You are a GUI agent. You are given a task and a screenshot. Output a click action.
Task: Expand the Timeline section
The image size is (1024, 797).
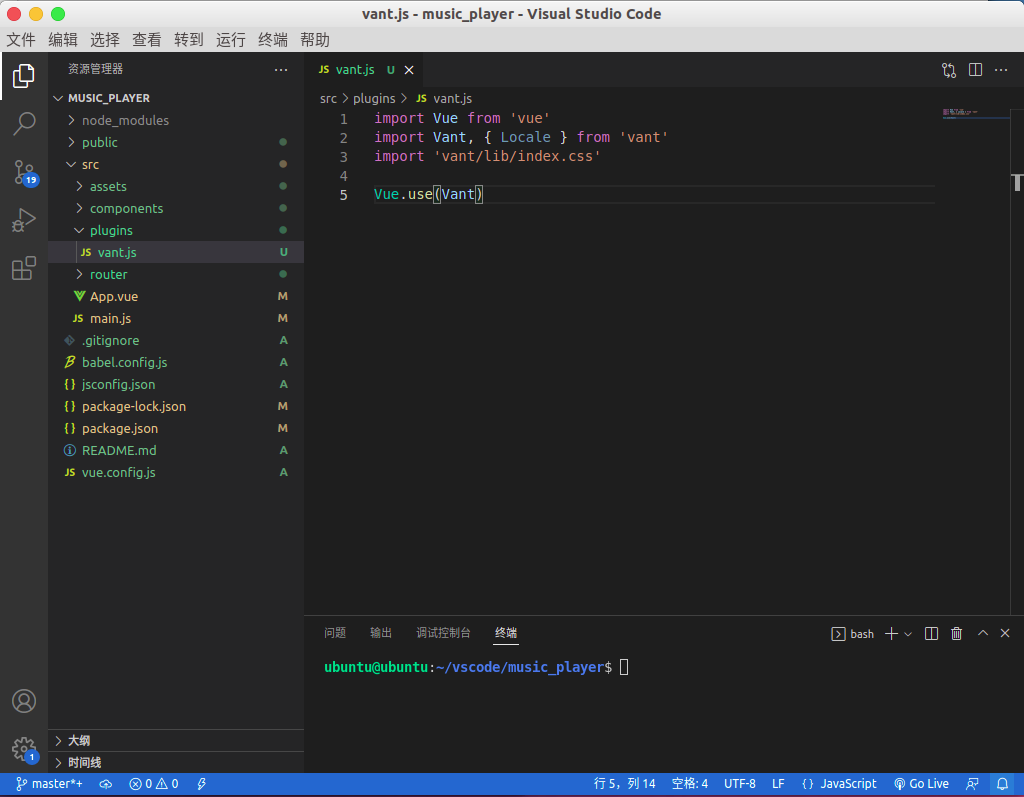coord(176,762)
